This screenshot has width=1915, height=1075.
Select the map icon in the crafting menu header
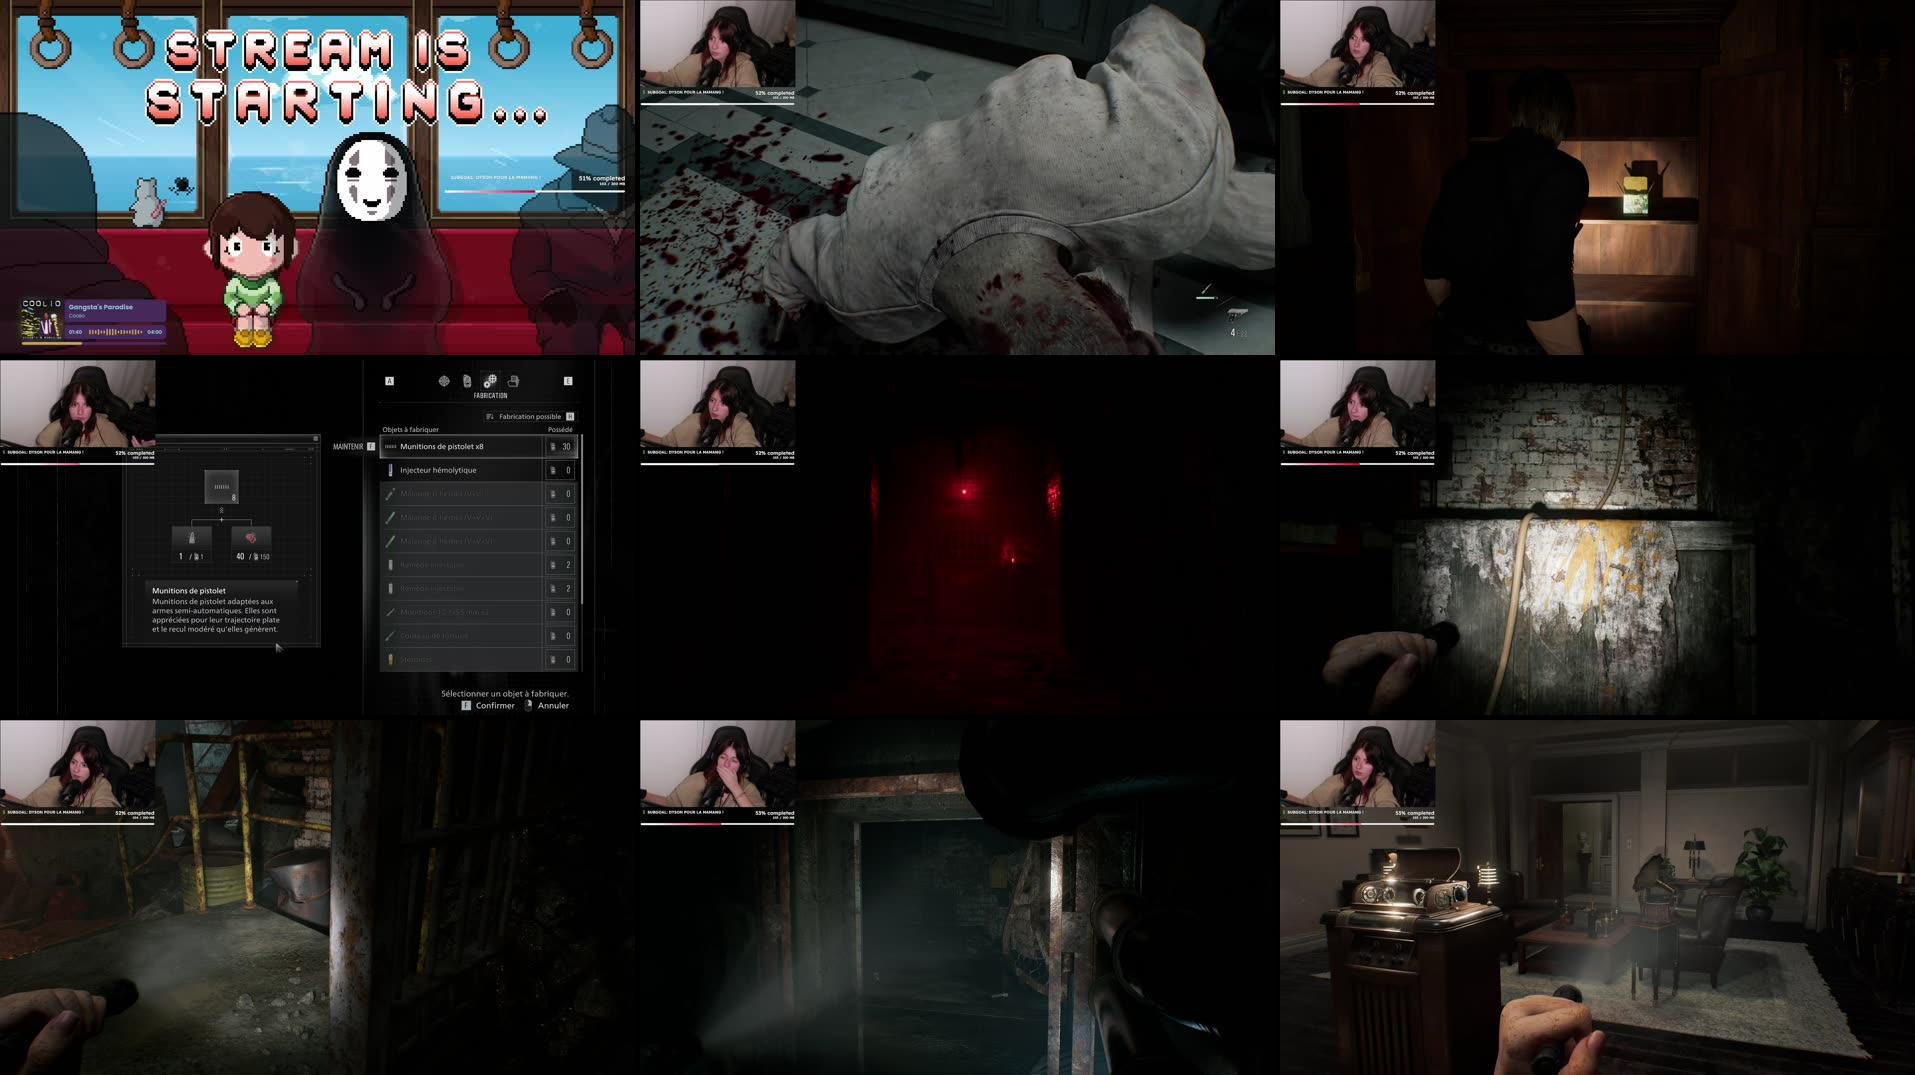[x=444, y=381]
